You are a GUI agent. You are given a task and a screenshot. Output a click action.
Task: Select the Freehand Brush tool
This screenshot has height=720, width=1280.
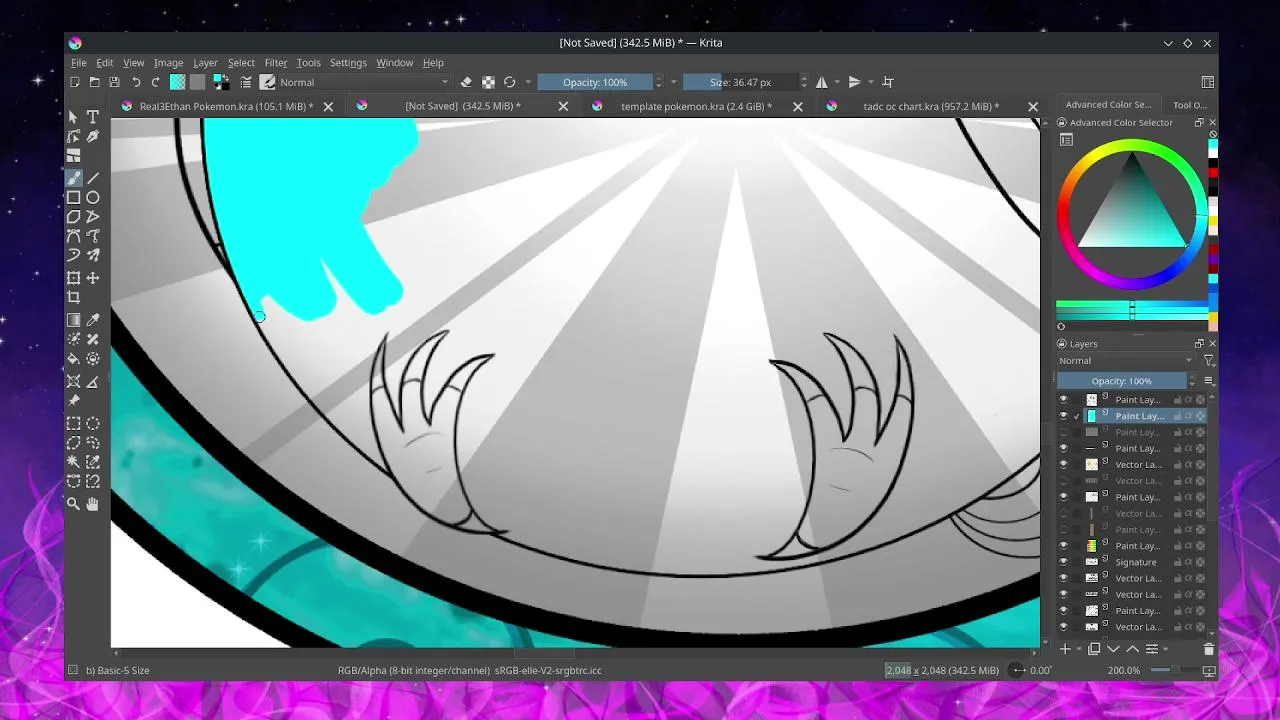[73, 178]
